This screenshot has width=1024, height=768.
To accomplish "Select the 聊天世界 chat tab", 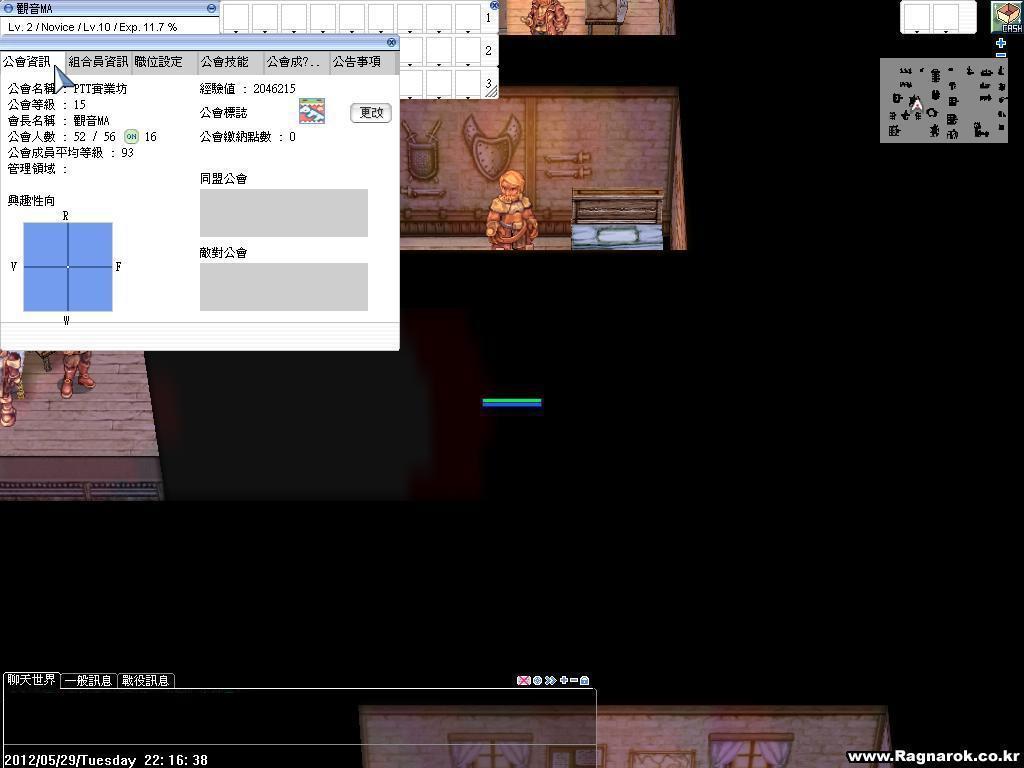I will (31, 680).
